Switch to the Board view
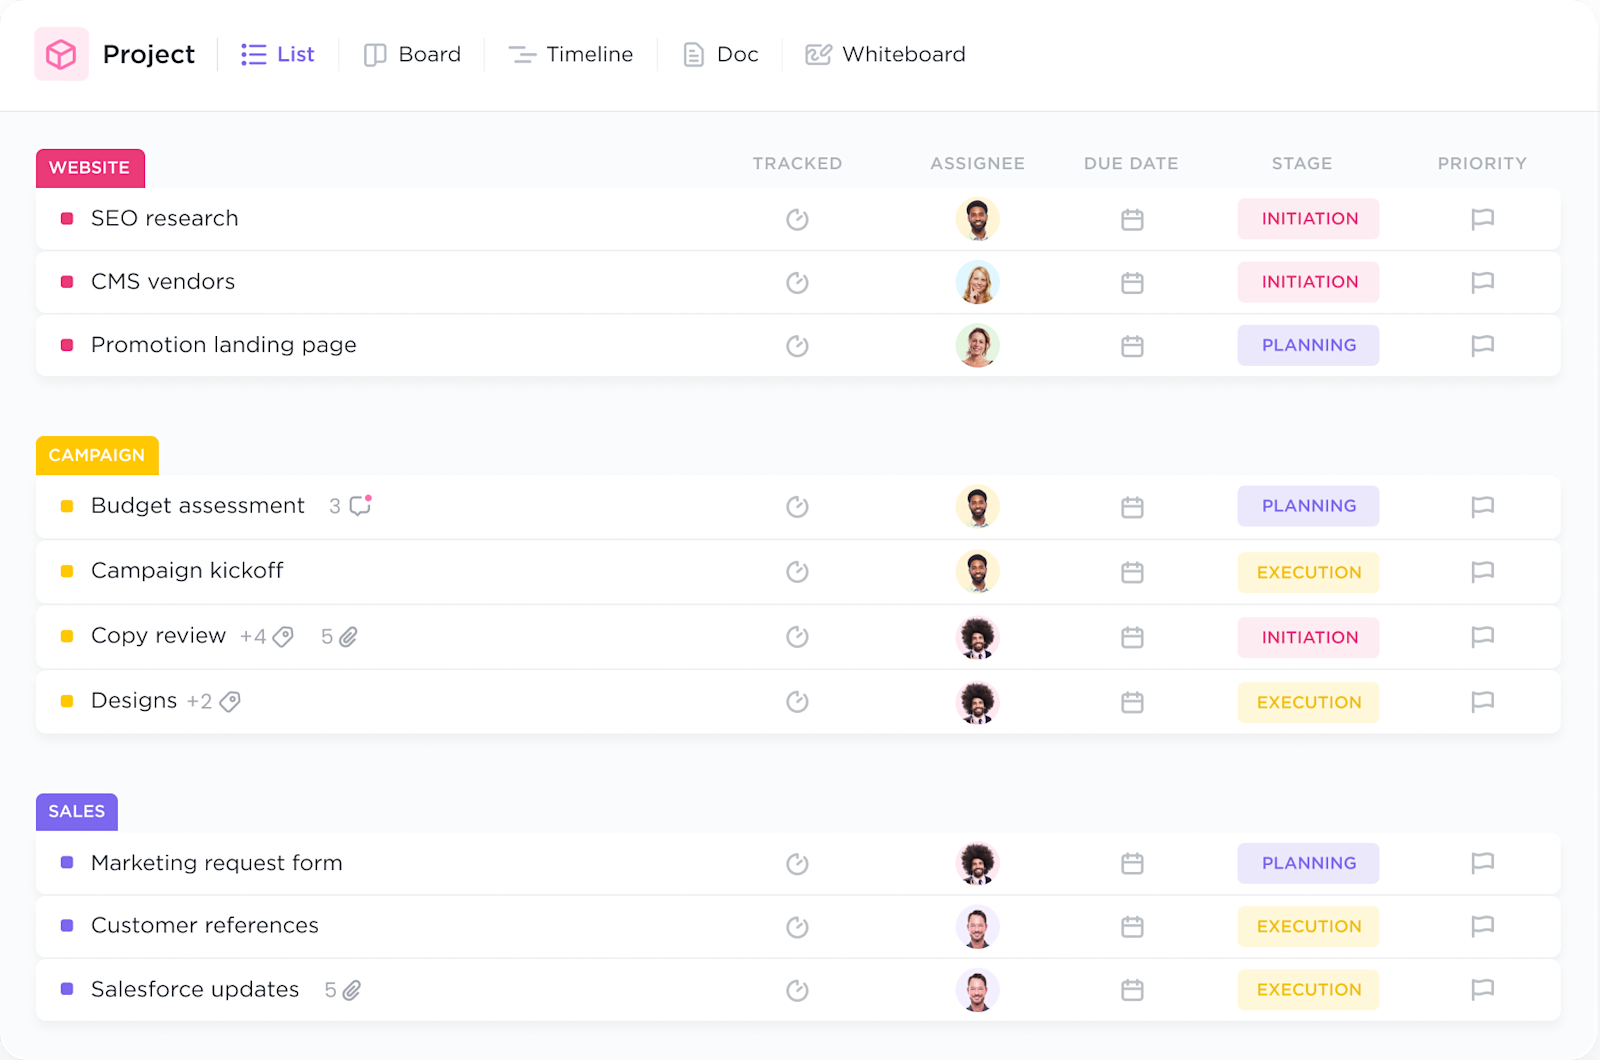 tap(412, 54)
